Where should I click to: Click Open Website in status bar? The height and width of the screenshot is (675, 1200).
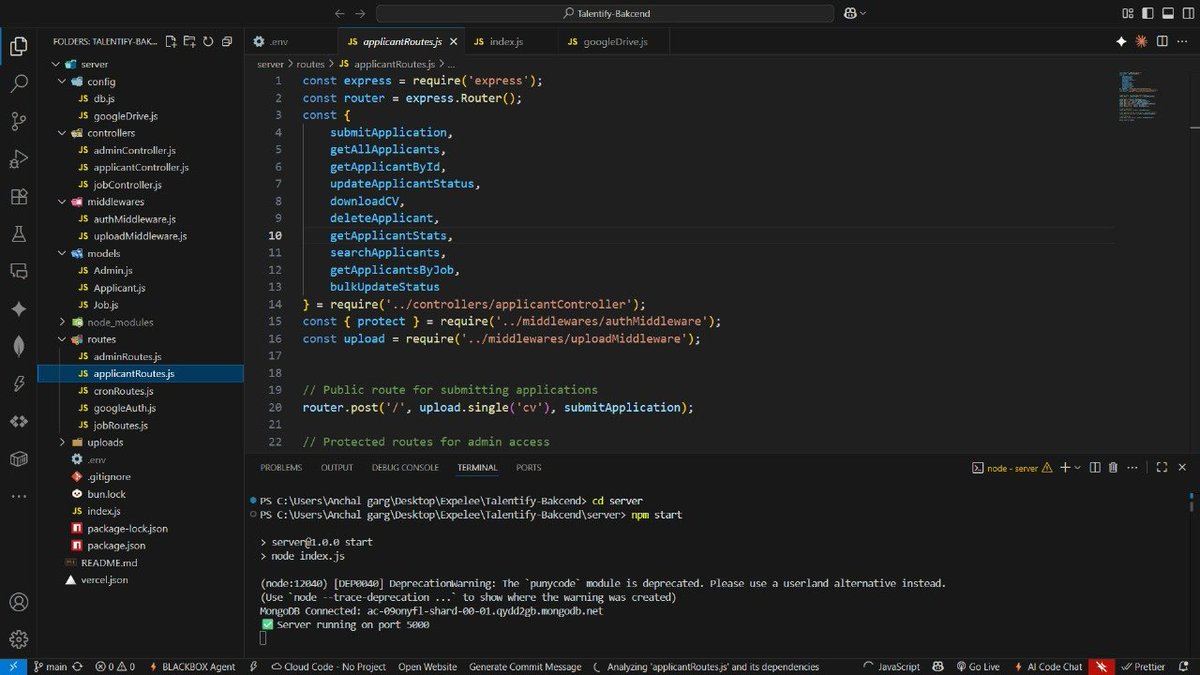427,666
